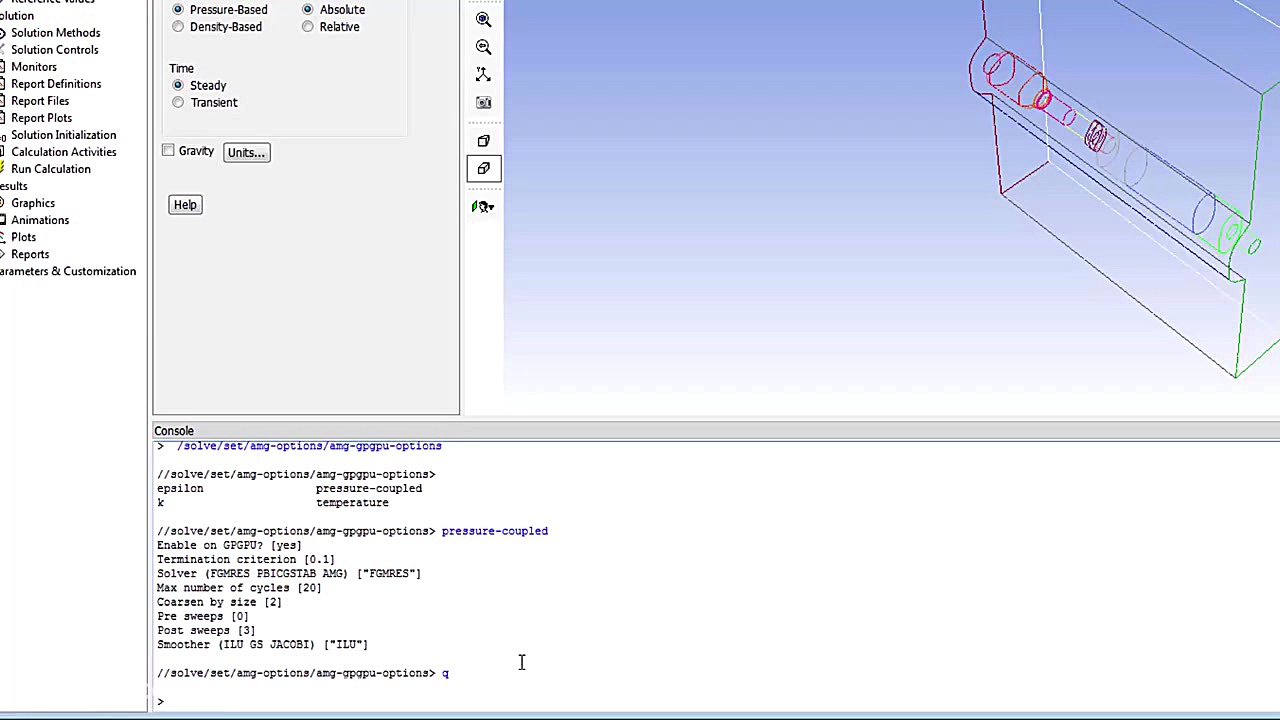Select Steady time option
The image size is (1280, 720).
[178, 86]
